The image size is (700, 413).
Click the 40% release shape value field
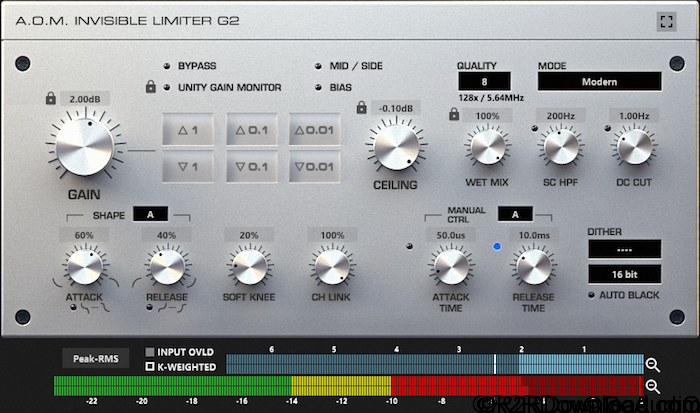click(167, 235)
